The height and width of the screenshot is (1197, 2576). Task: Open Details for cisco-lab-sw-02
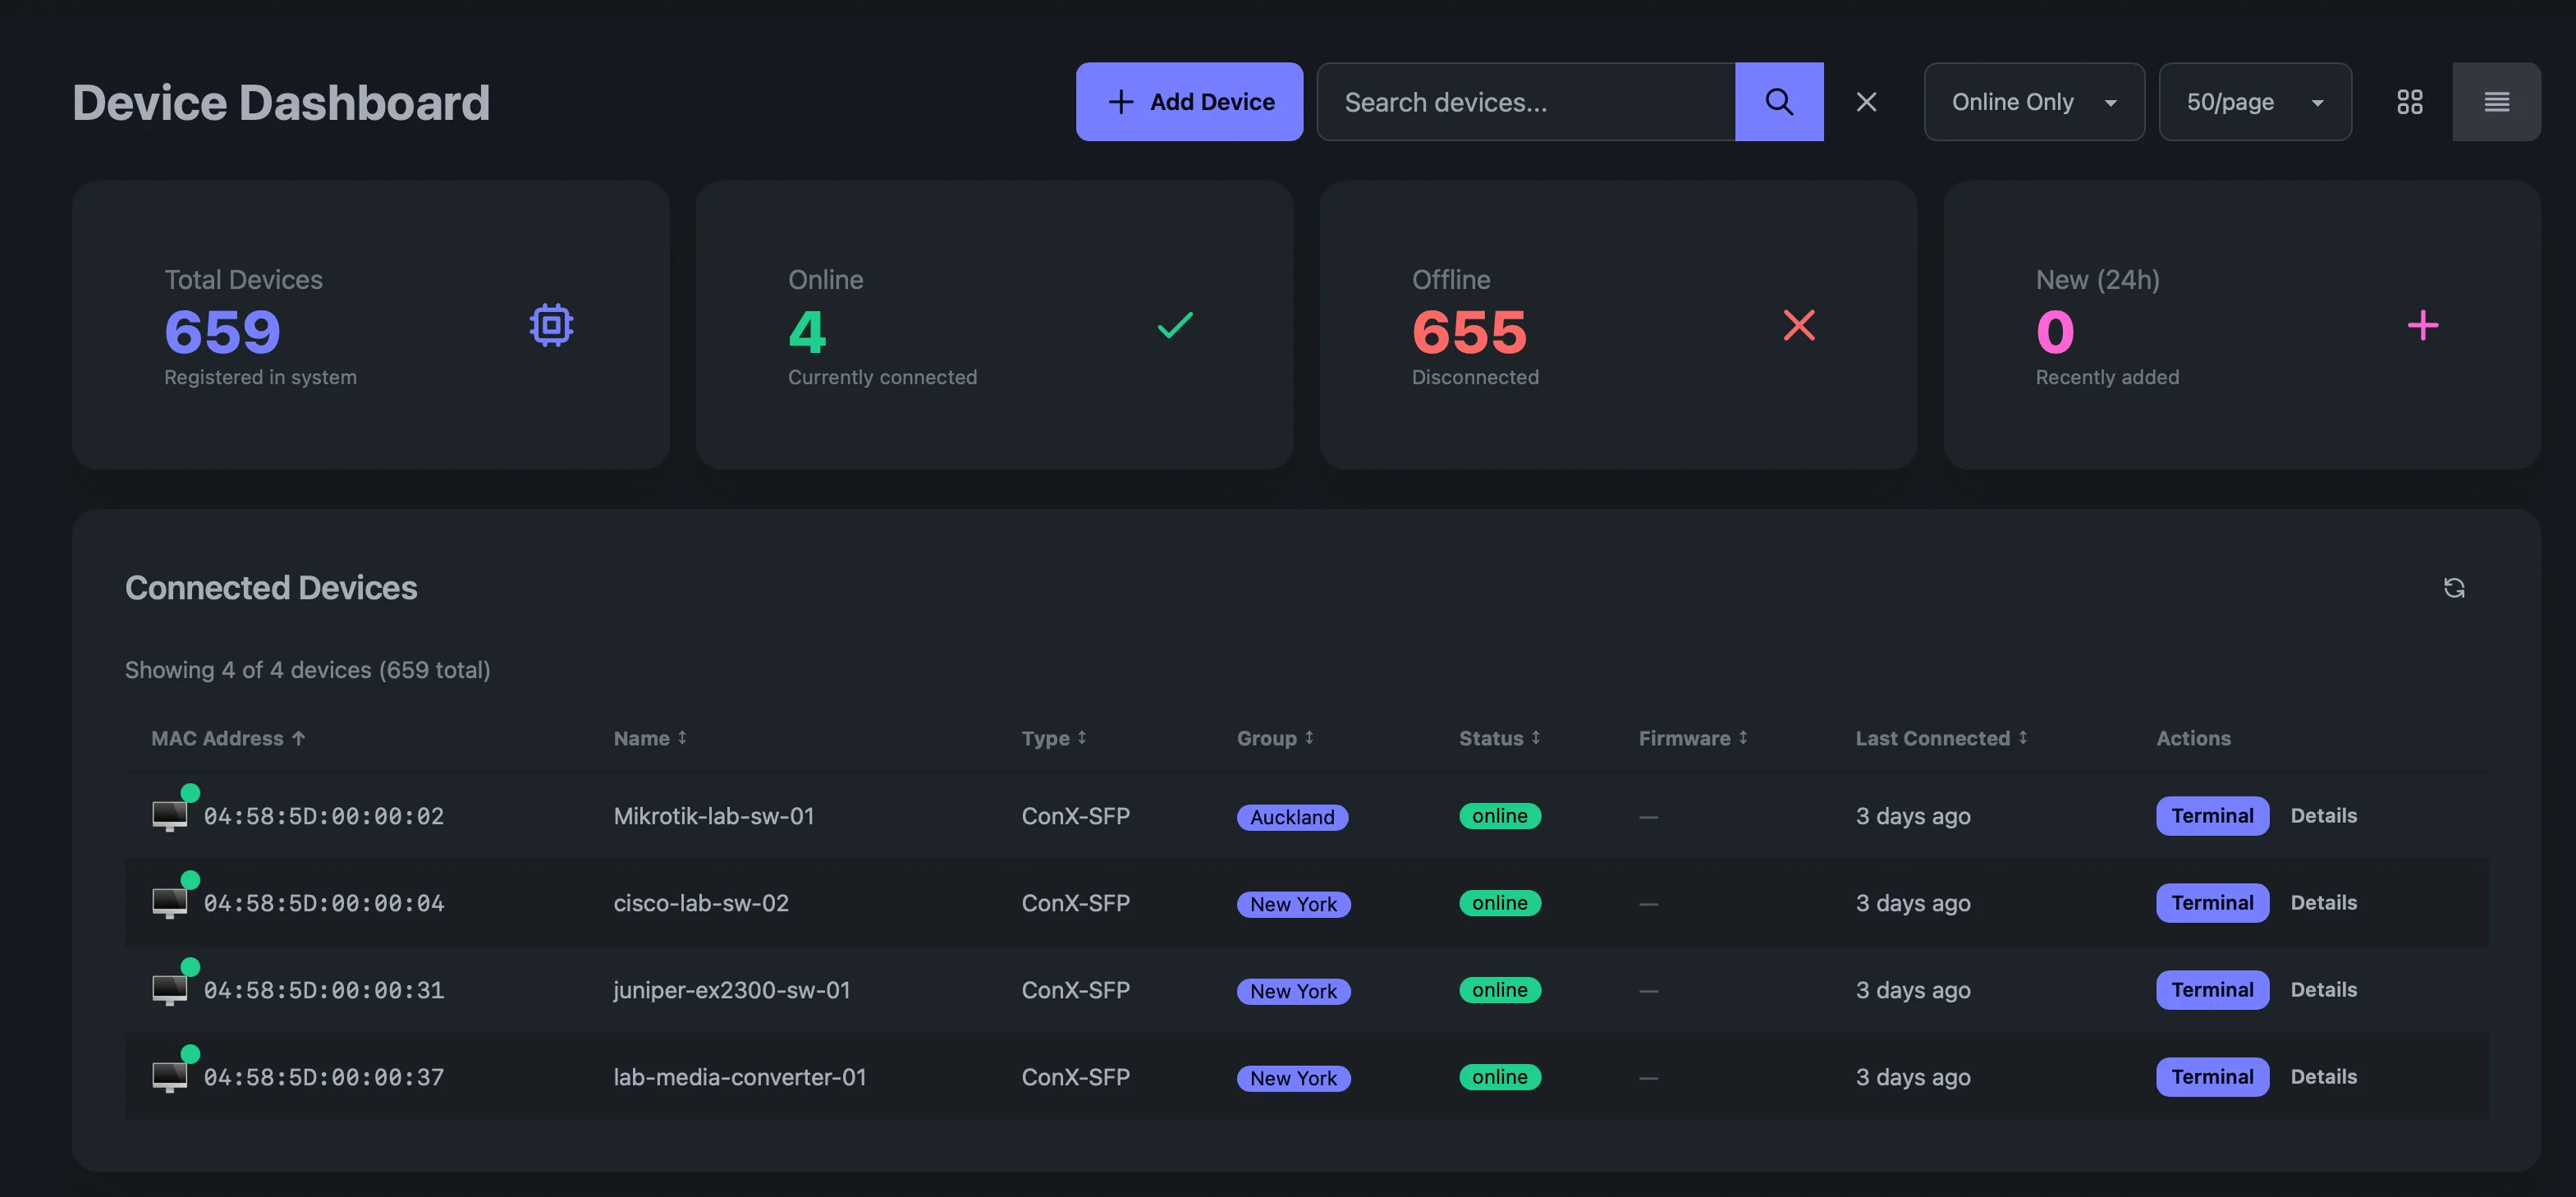click(2324, 902)
